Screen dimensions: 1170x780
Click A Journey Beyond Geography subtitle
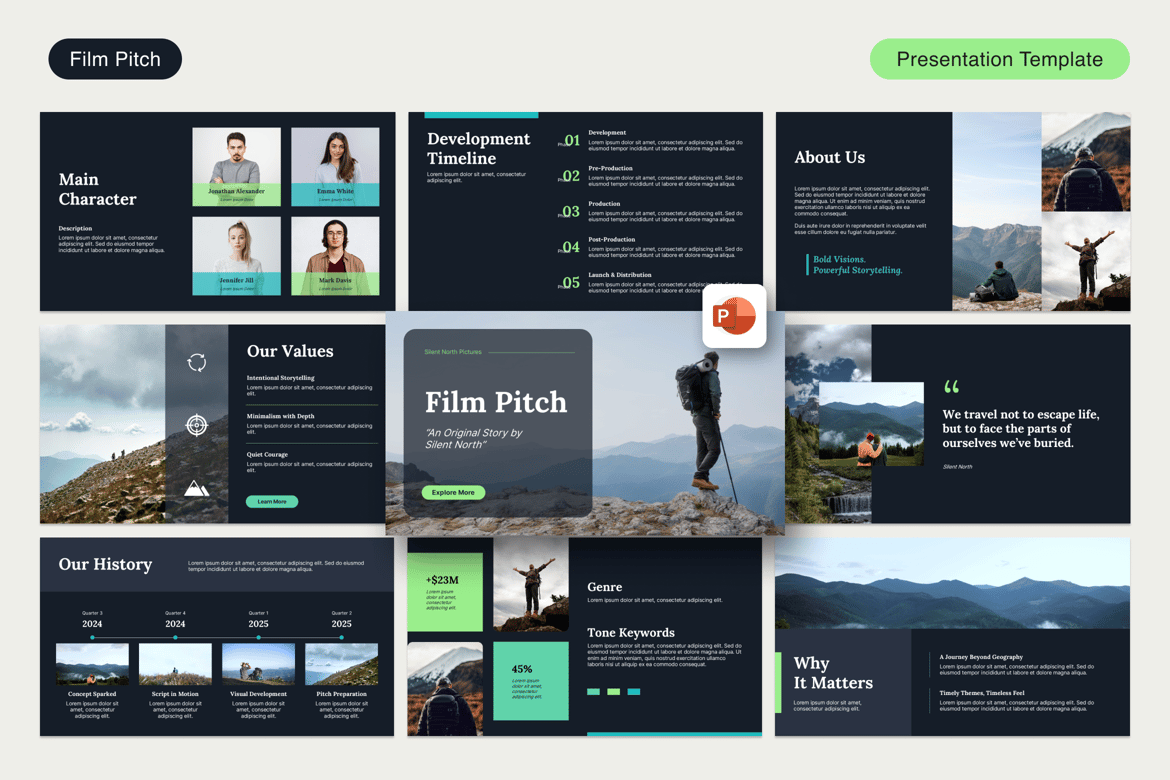point(980,657)
